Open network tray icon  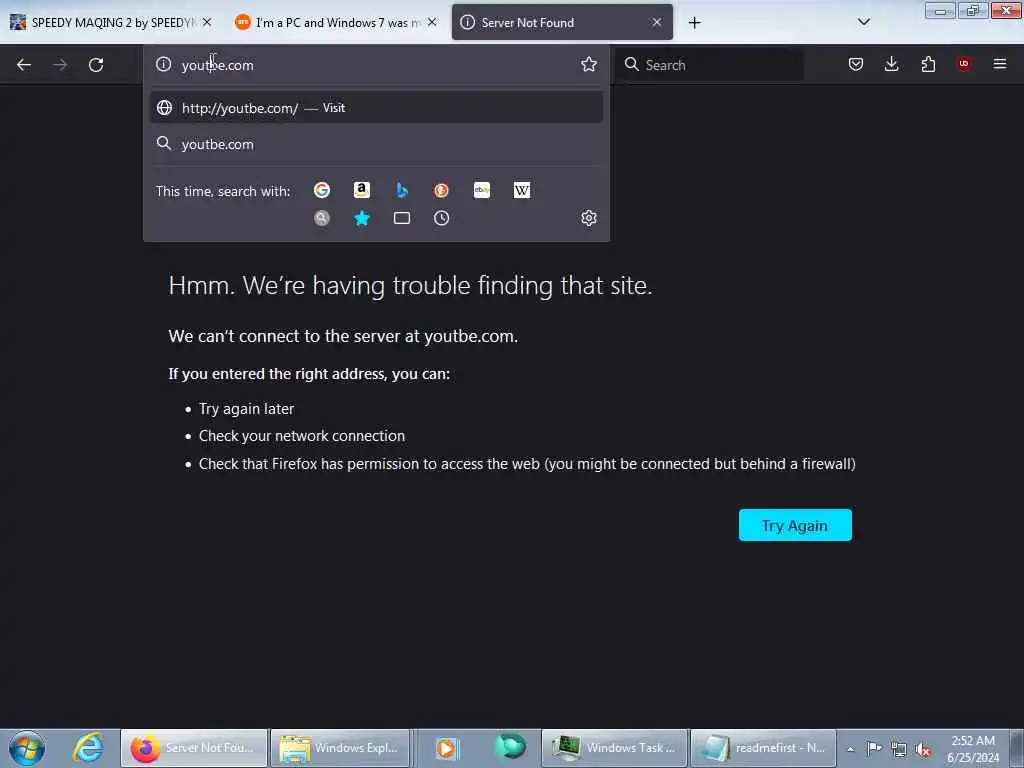[x=899, y=749]
